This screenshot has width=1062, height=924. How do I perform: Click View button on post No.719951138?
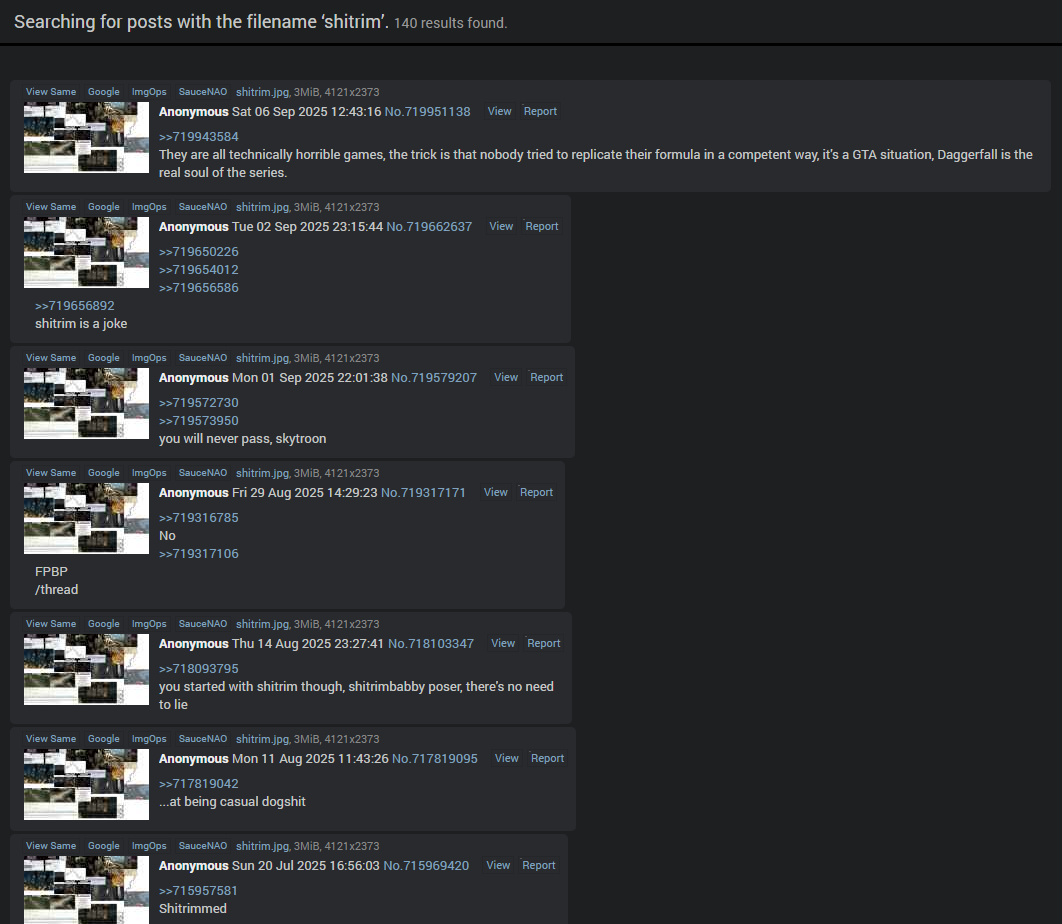500,112
